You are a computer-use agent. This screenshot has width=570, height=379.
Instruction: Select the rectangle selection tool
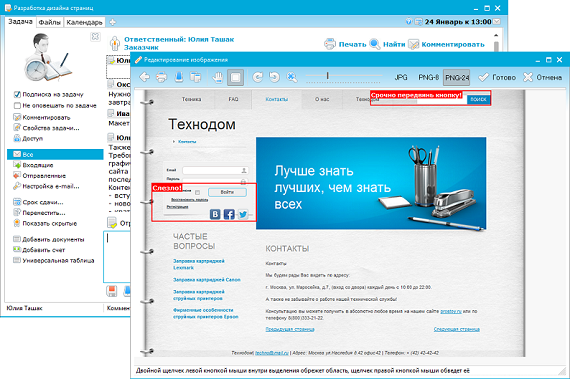235,77
